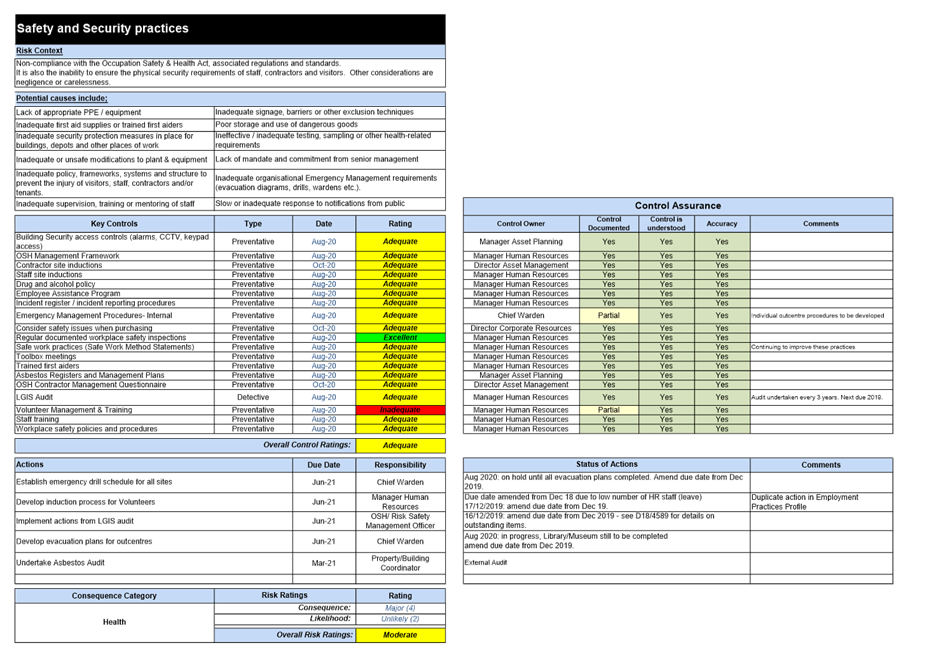
Task: Click 'Slow or inadequate response to notifications from public'
Action: (329, 204)
